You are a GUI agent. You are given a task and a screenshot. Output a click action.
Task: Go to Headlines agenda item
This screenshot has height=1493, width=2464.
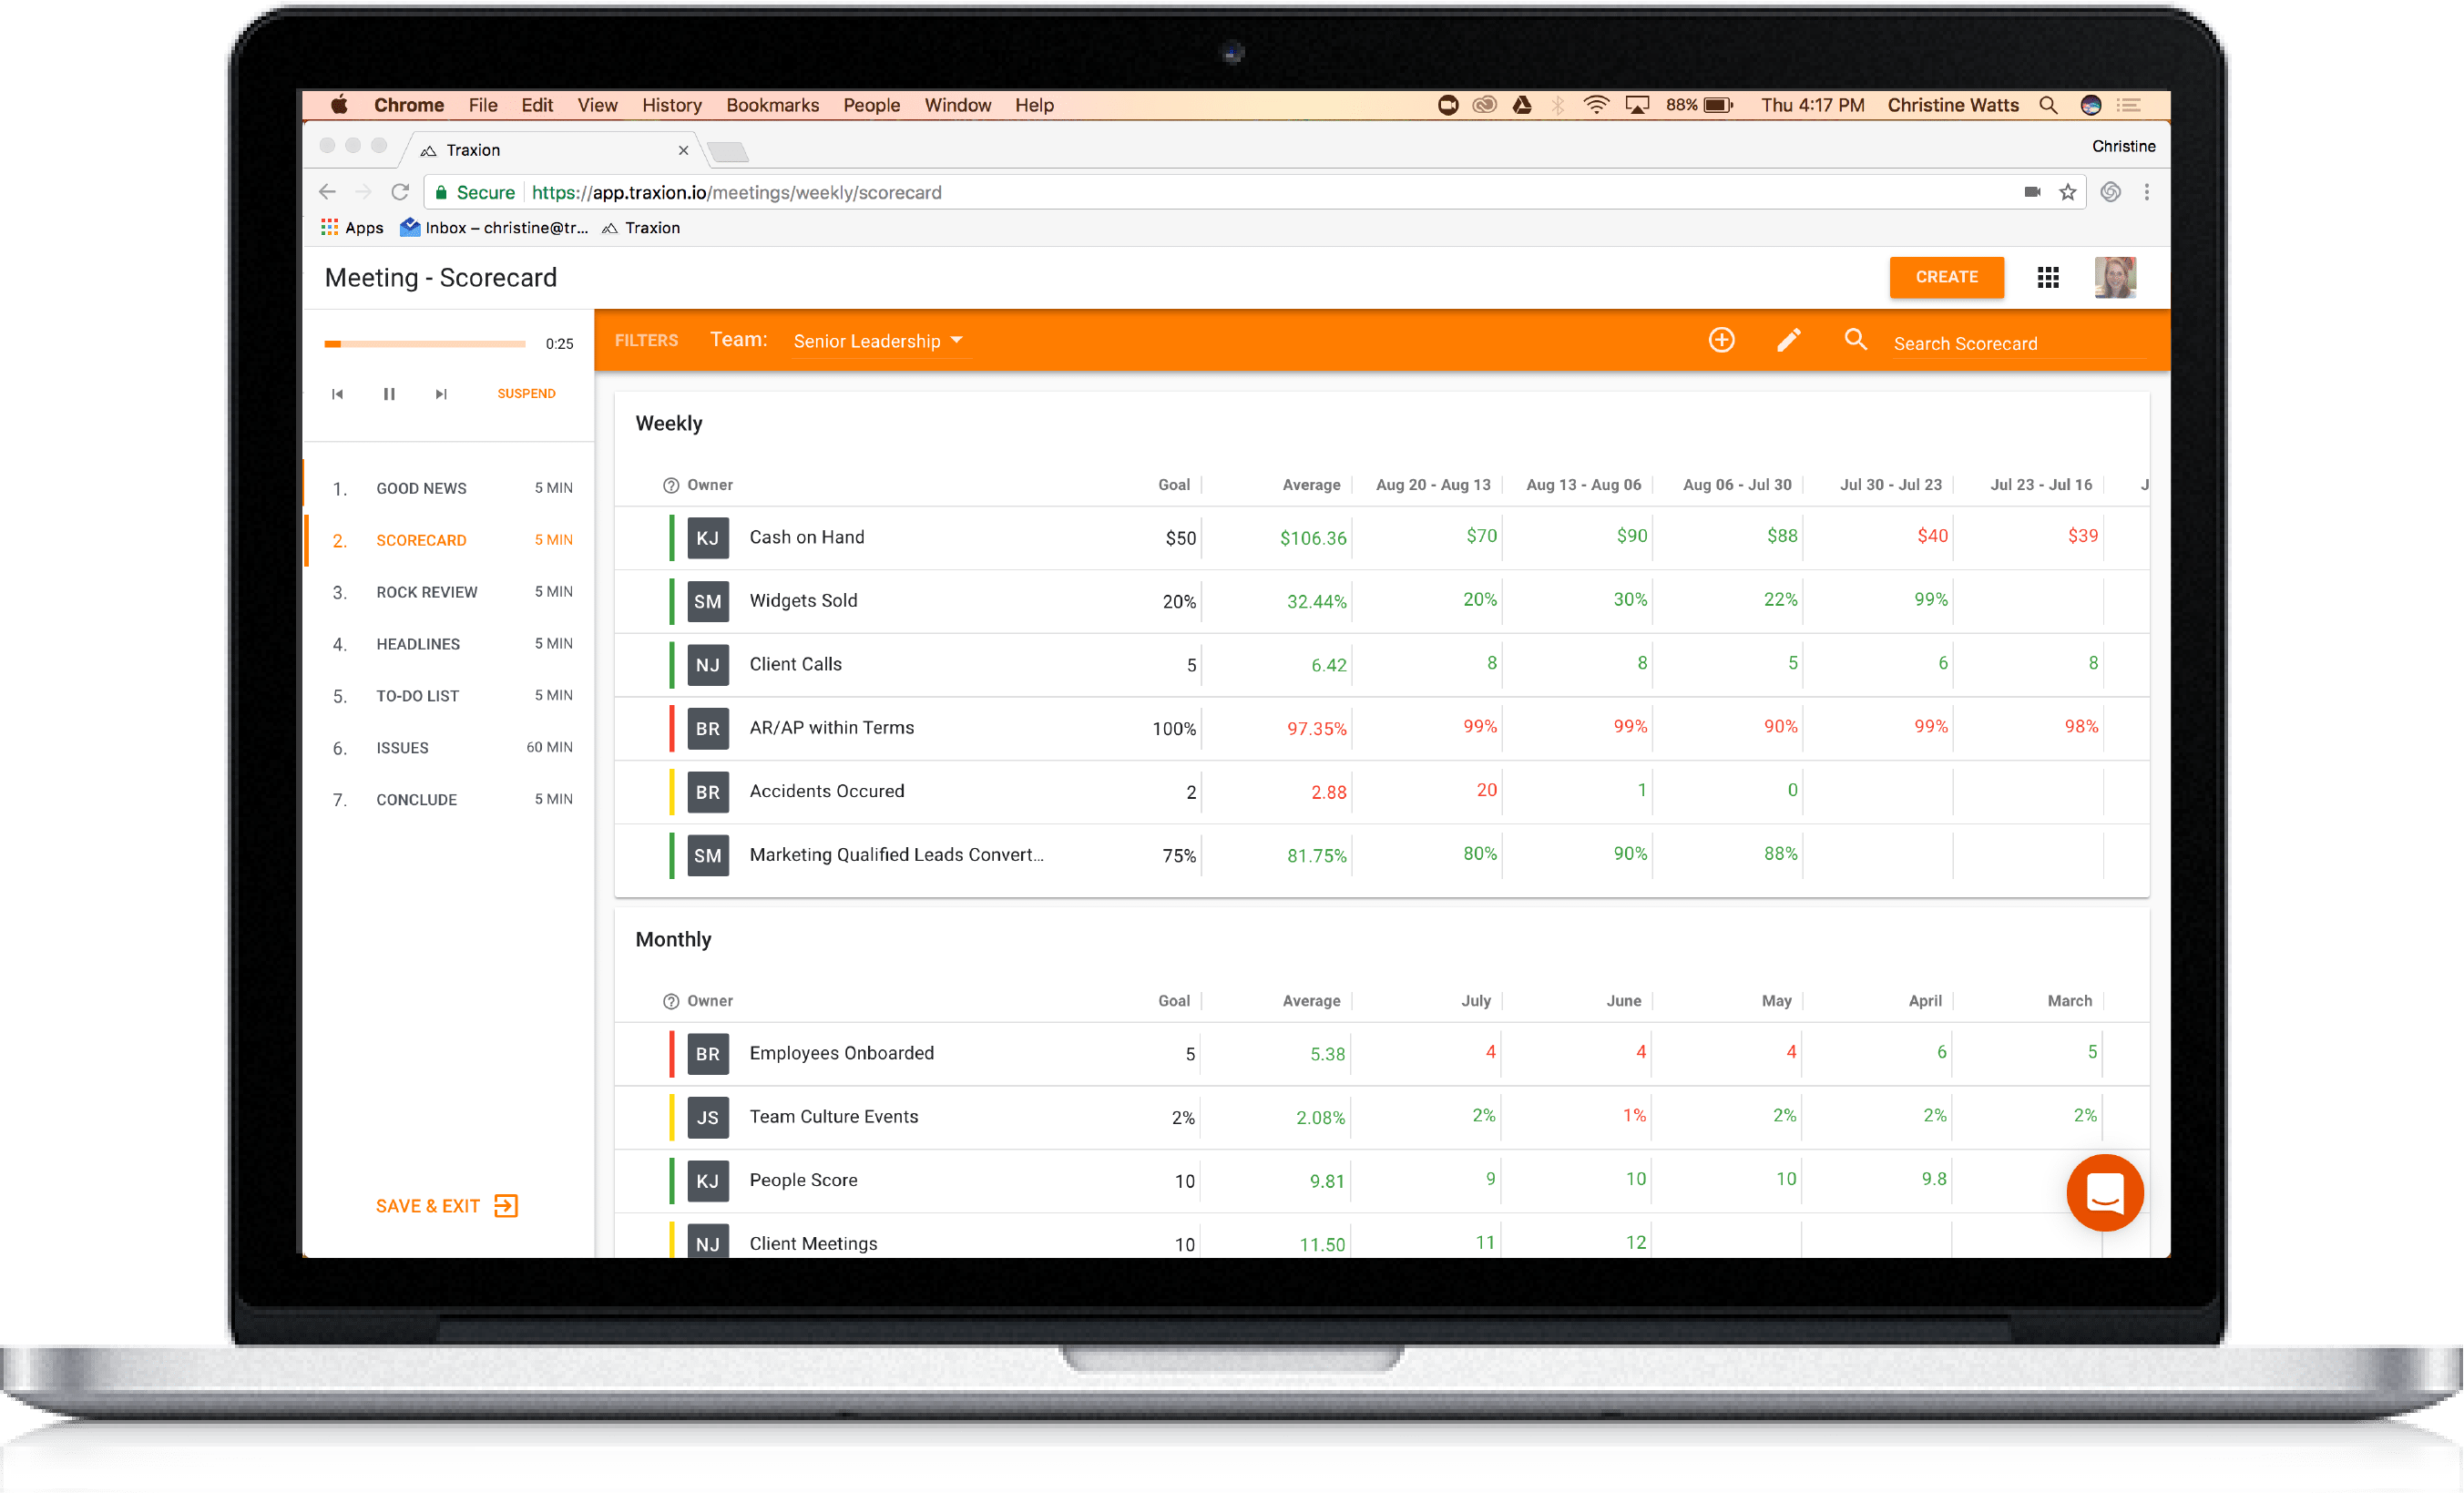[450, 644]
